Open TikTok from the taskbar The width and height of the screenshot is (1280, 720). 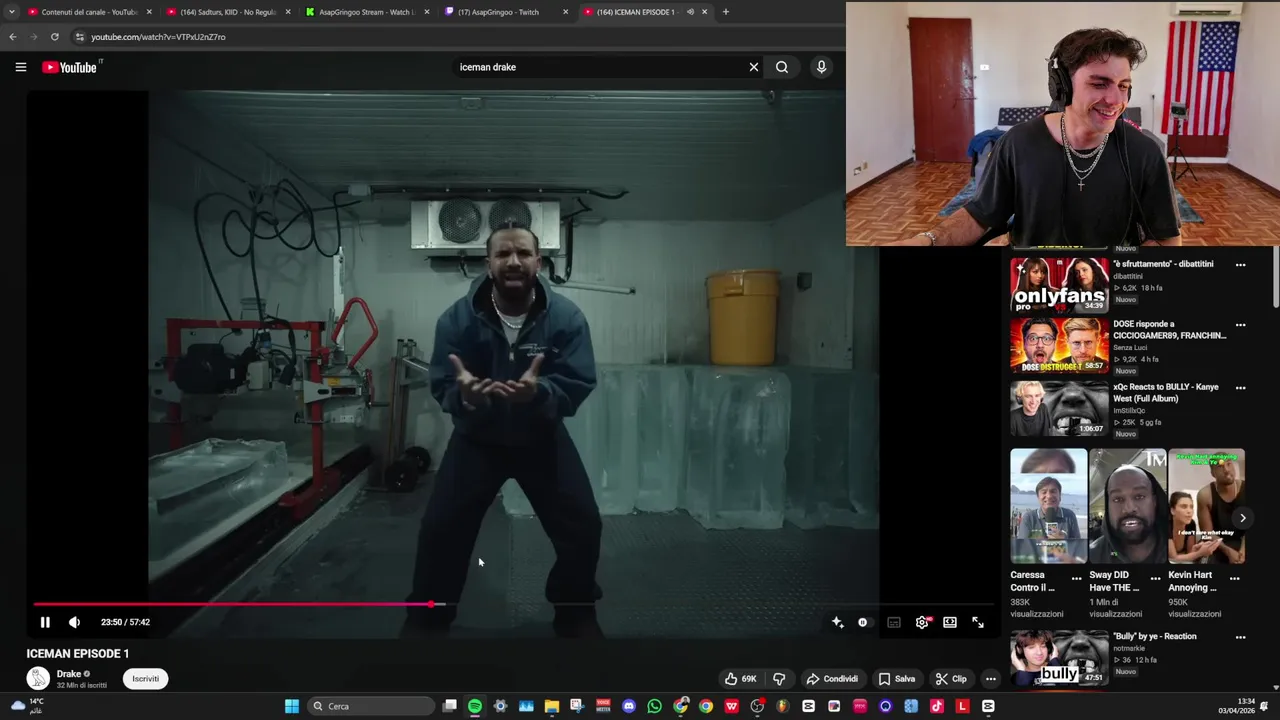click(937, 706)
